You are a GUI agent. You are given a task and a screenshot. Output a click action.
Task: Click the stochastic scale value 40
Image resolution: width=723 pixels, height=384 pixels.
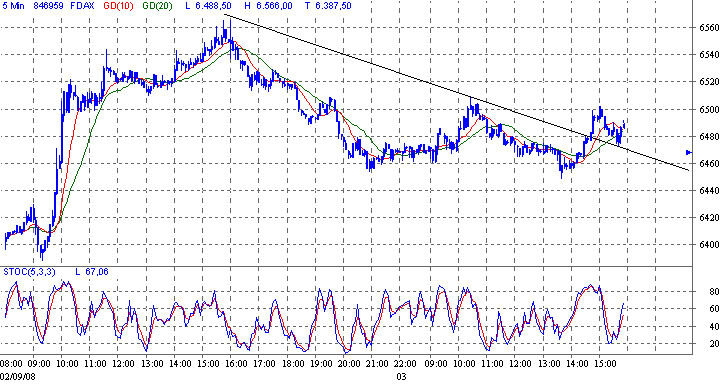(x=714, y=327)
